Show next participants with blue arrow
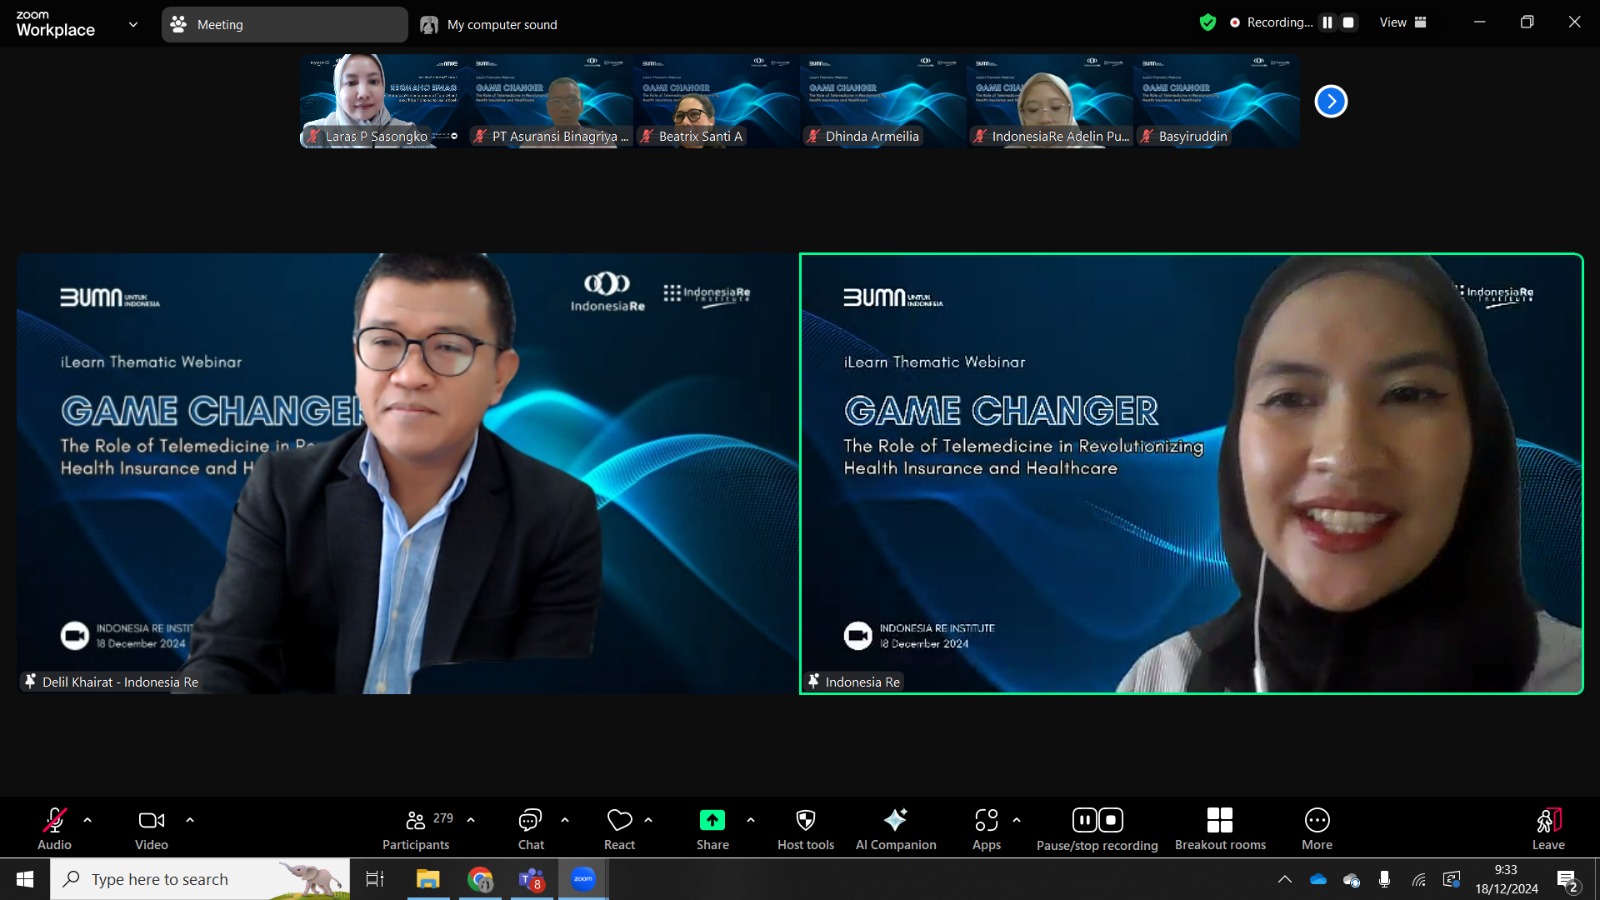 tap(1331, 101)
